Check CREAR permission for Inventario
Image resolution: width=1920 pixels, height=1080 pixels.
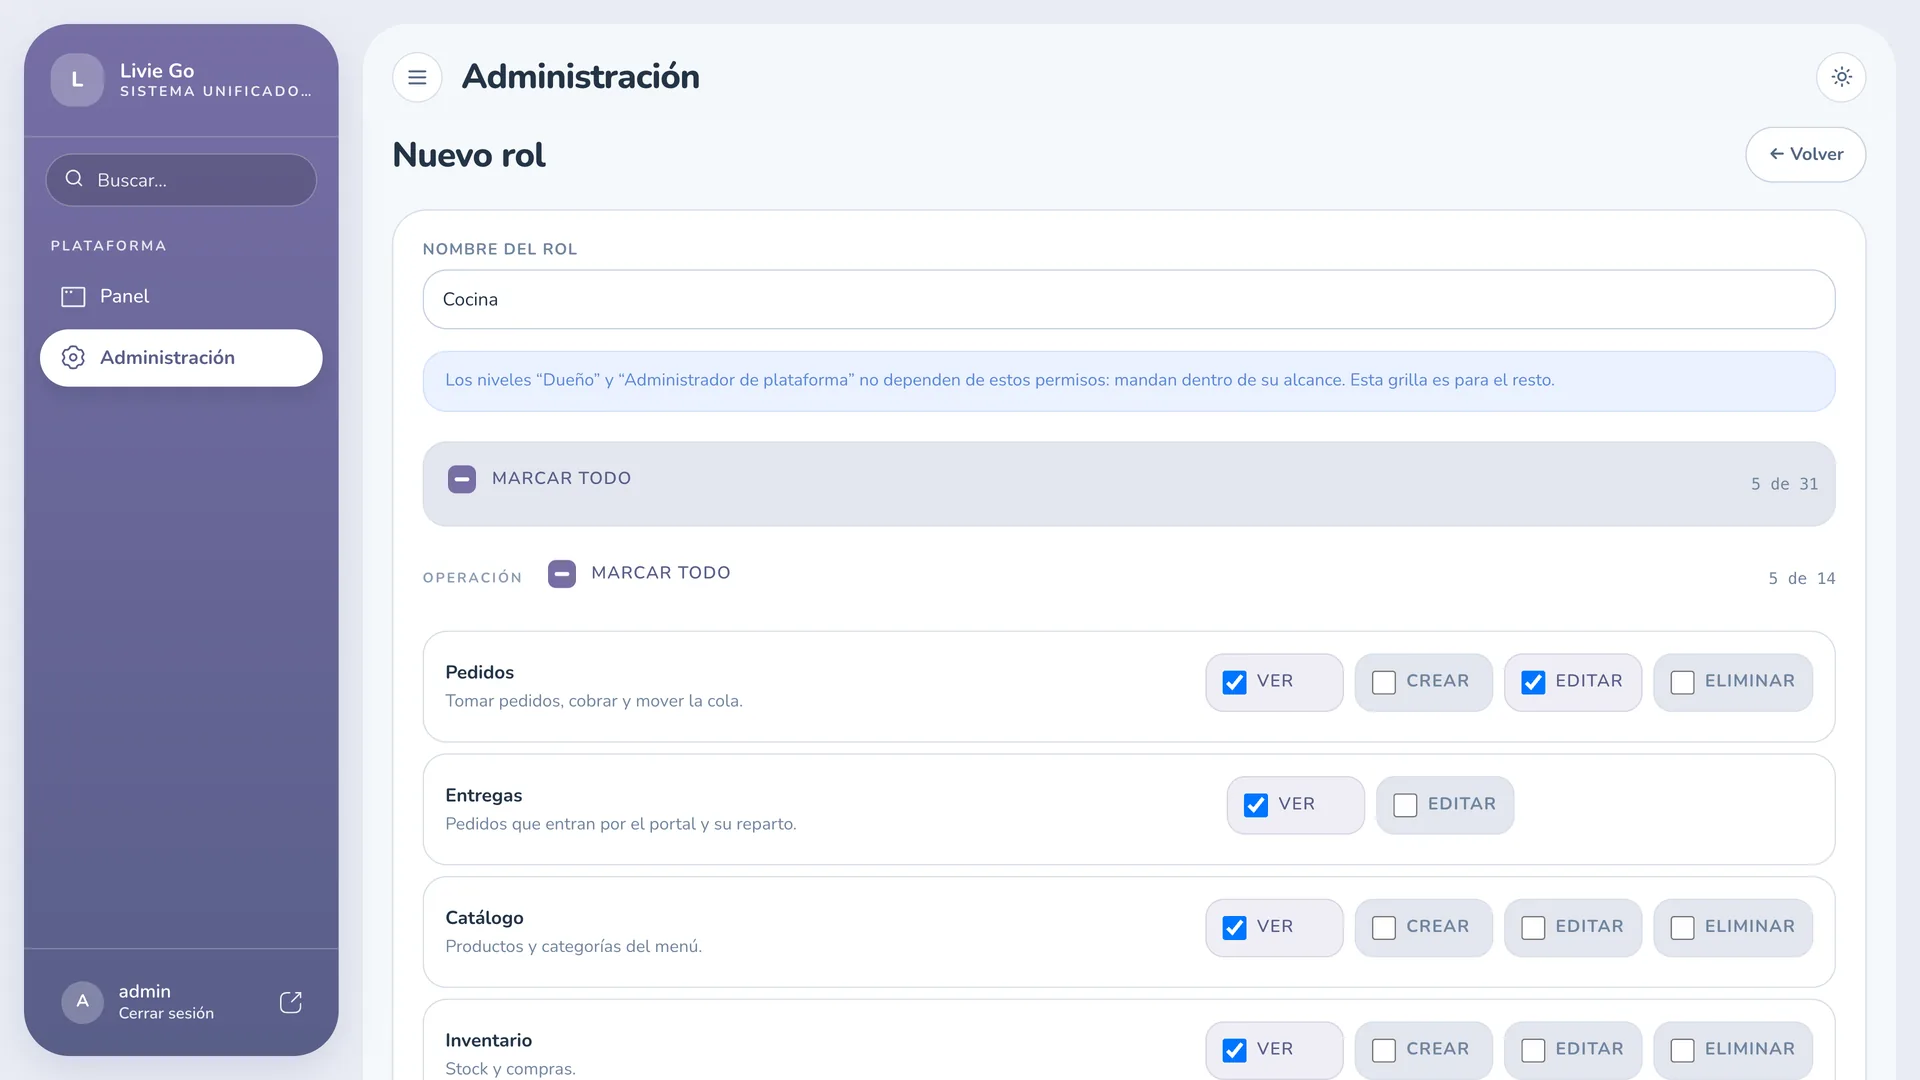point(1384,1050)
